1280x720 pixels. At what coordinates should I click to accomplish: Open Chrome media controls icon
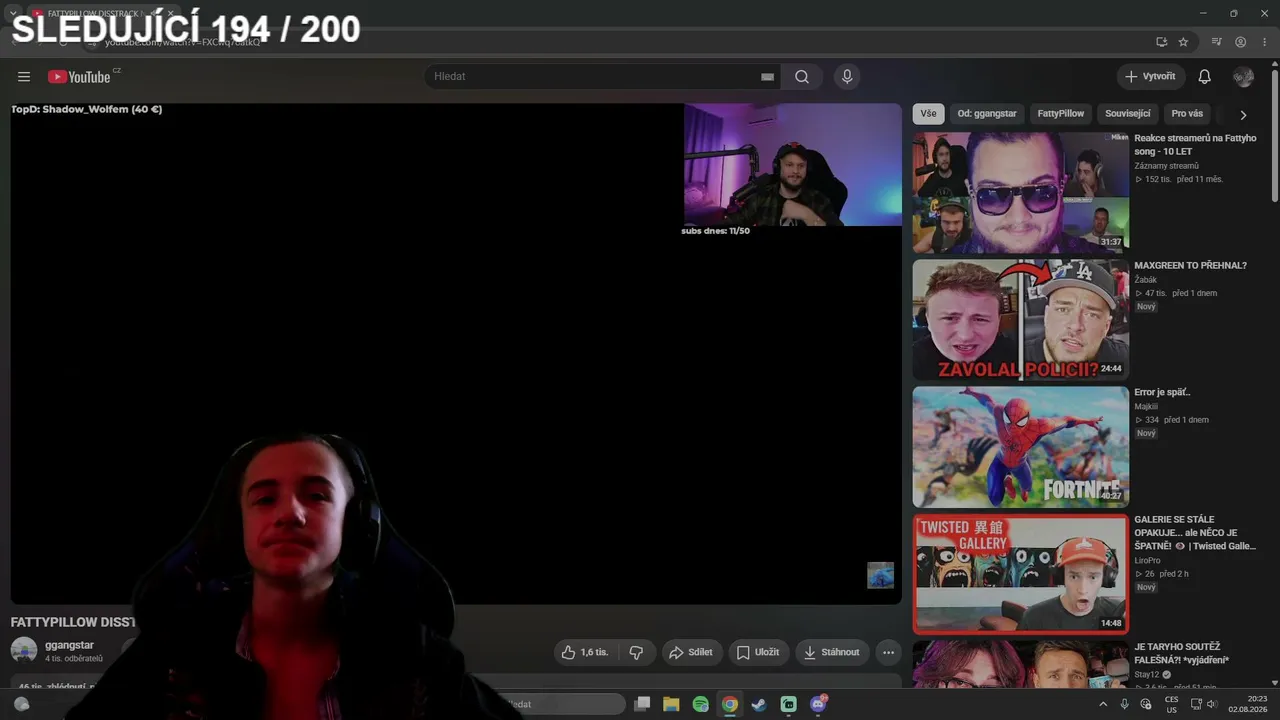coord(1216,42)
